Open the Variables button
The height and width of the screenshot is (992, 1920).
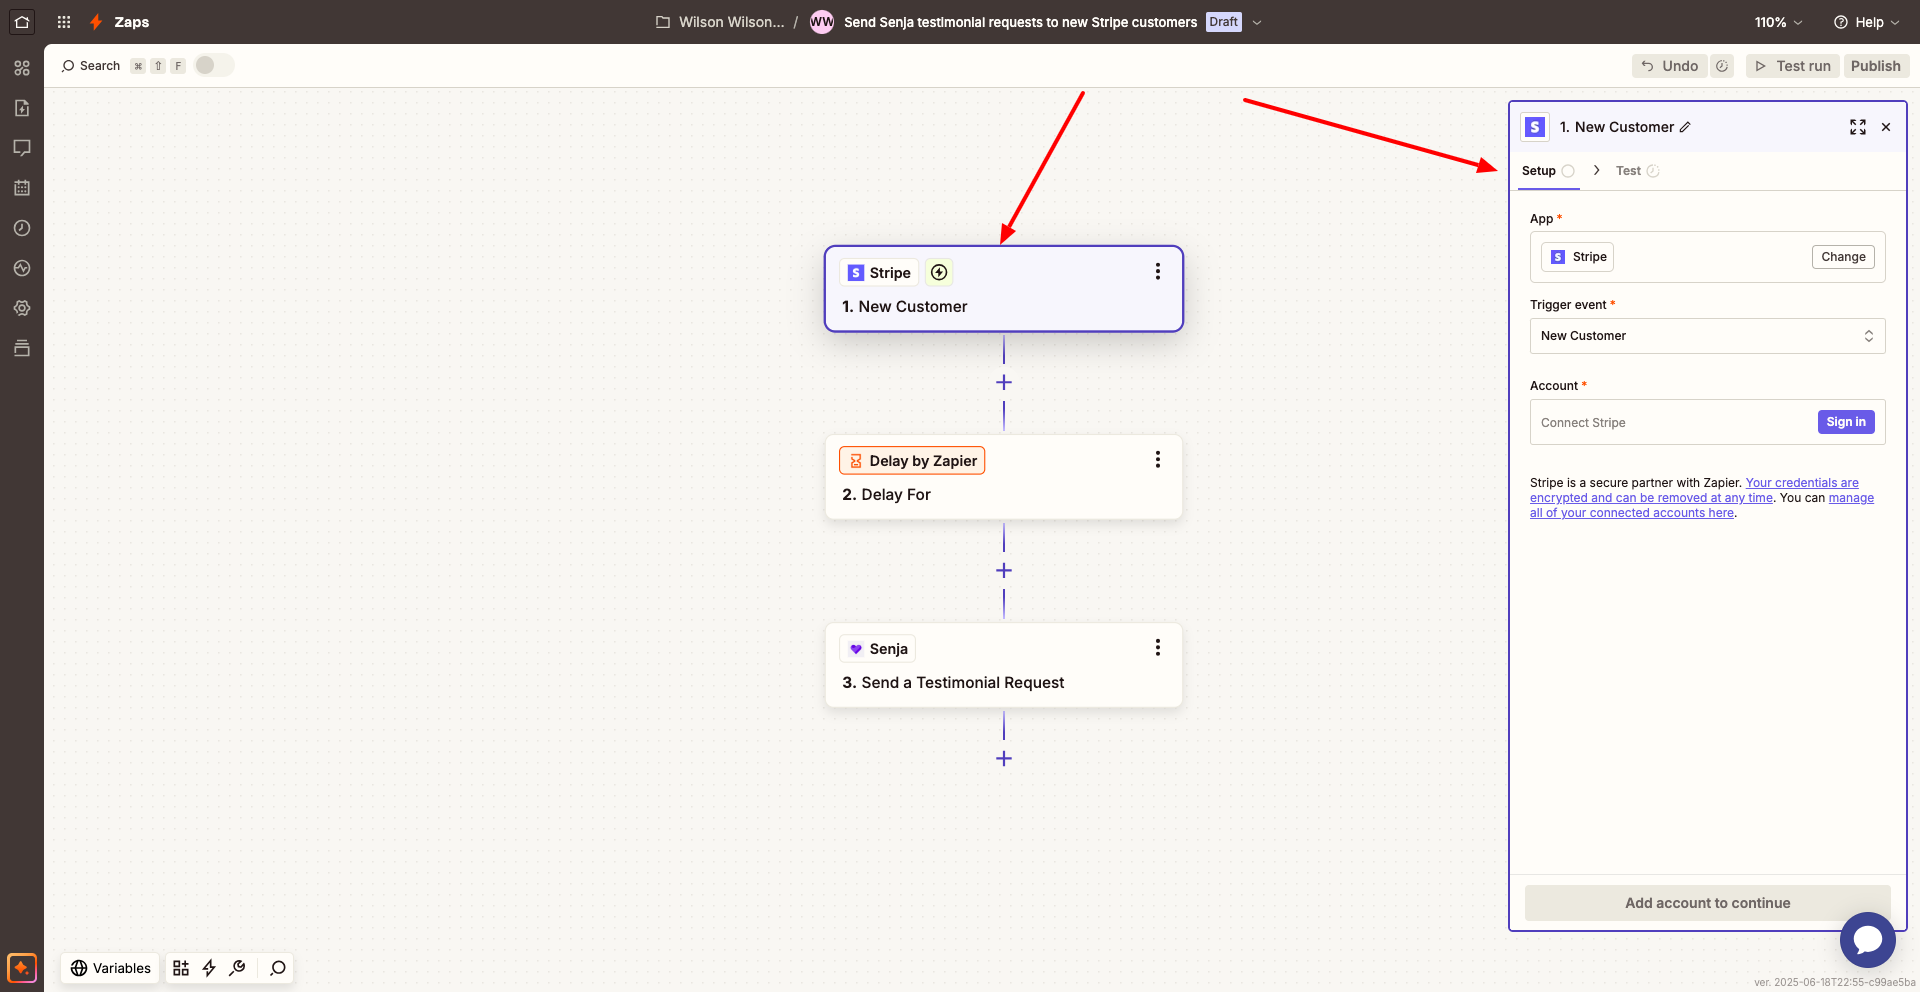pos(111,968)
